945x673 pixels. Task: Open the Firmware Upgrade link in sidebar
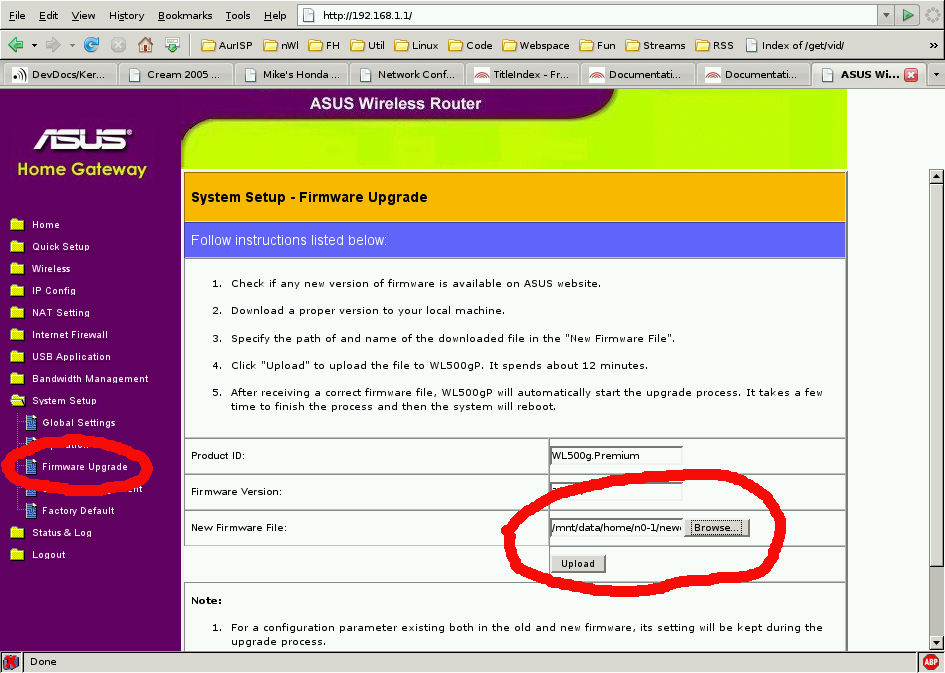pyautogui.click(x=84, y=467)
